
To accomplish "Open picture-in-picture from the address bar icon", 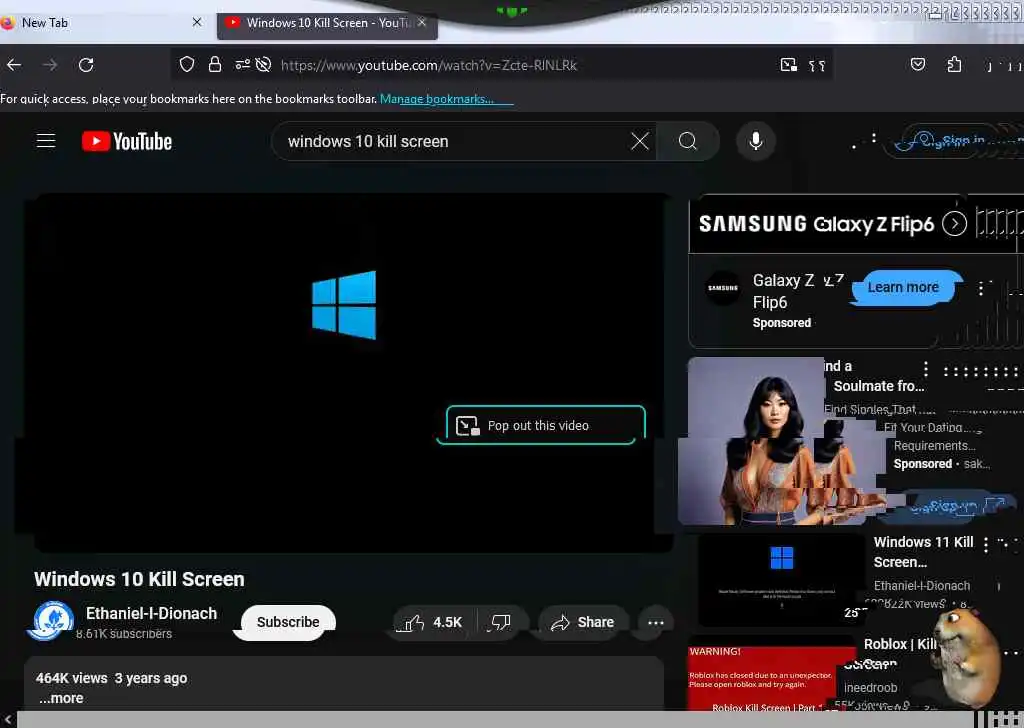I will click(789, 65).
